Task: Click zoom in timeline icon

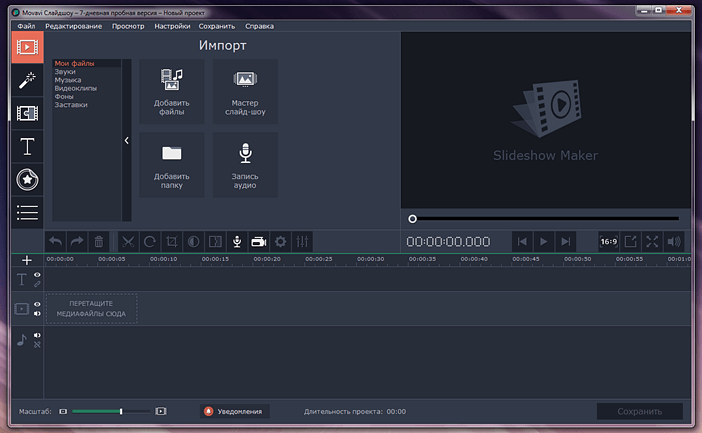Action: pyautogui.click(x=161, y=412)
